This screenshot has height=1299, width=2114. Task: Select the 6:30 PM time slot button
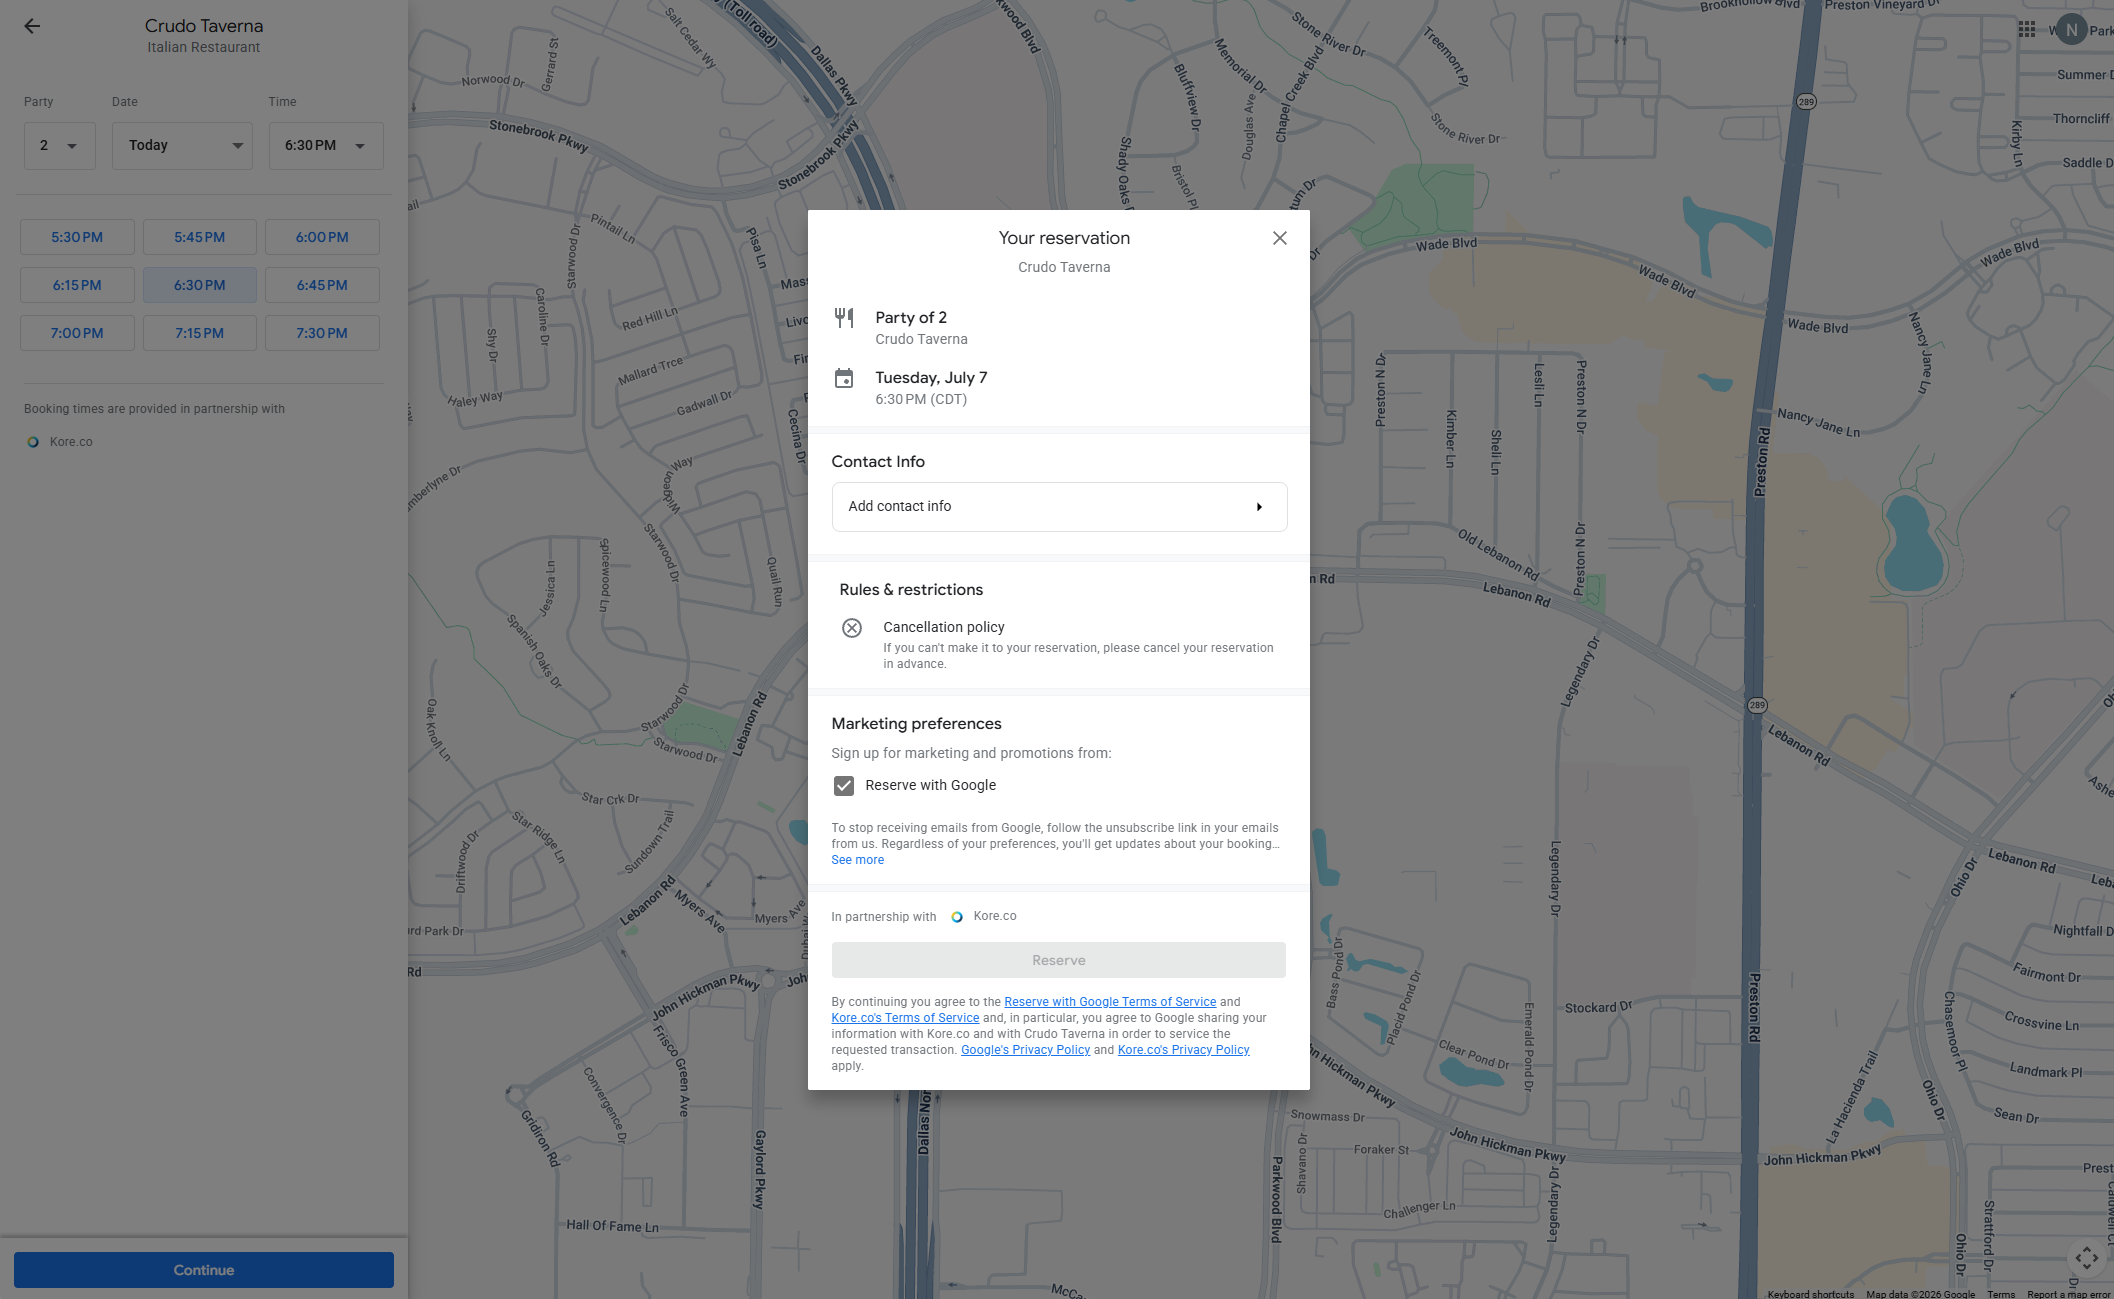tap(200, 285)
